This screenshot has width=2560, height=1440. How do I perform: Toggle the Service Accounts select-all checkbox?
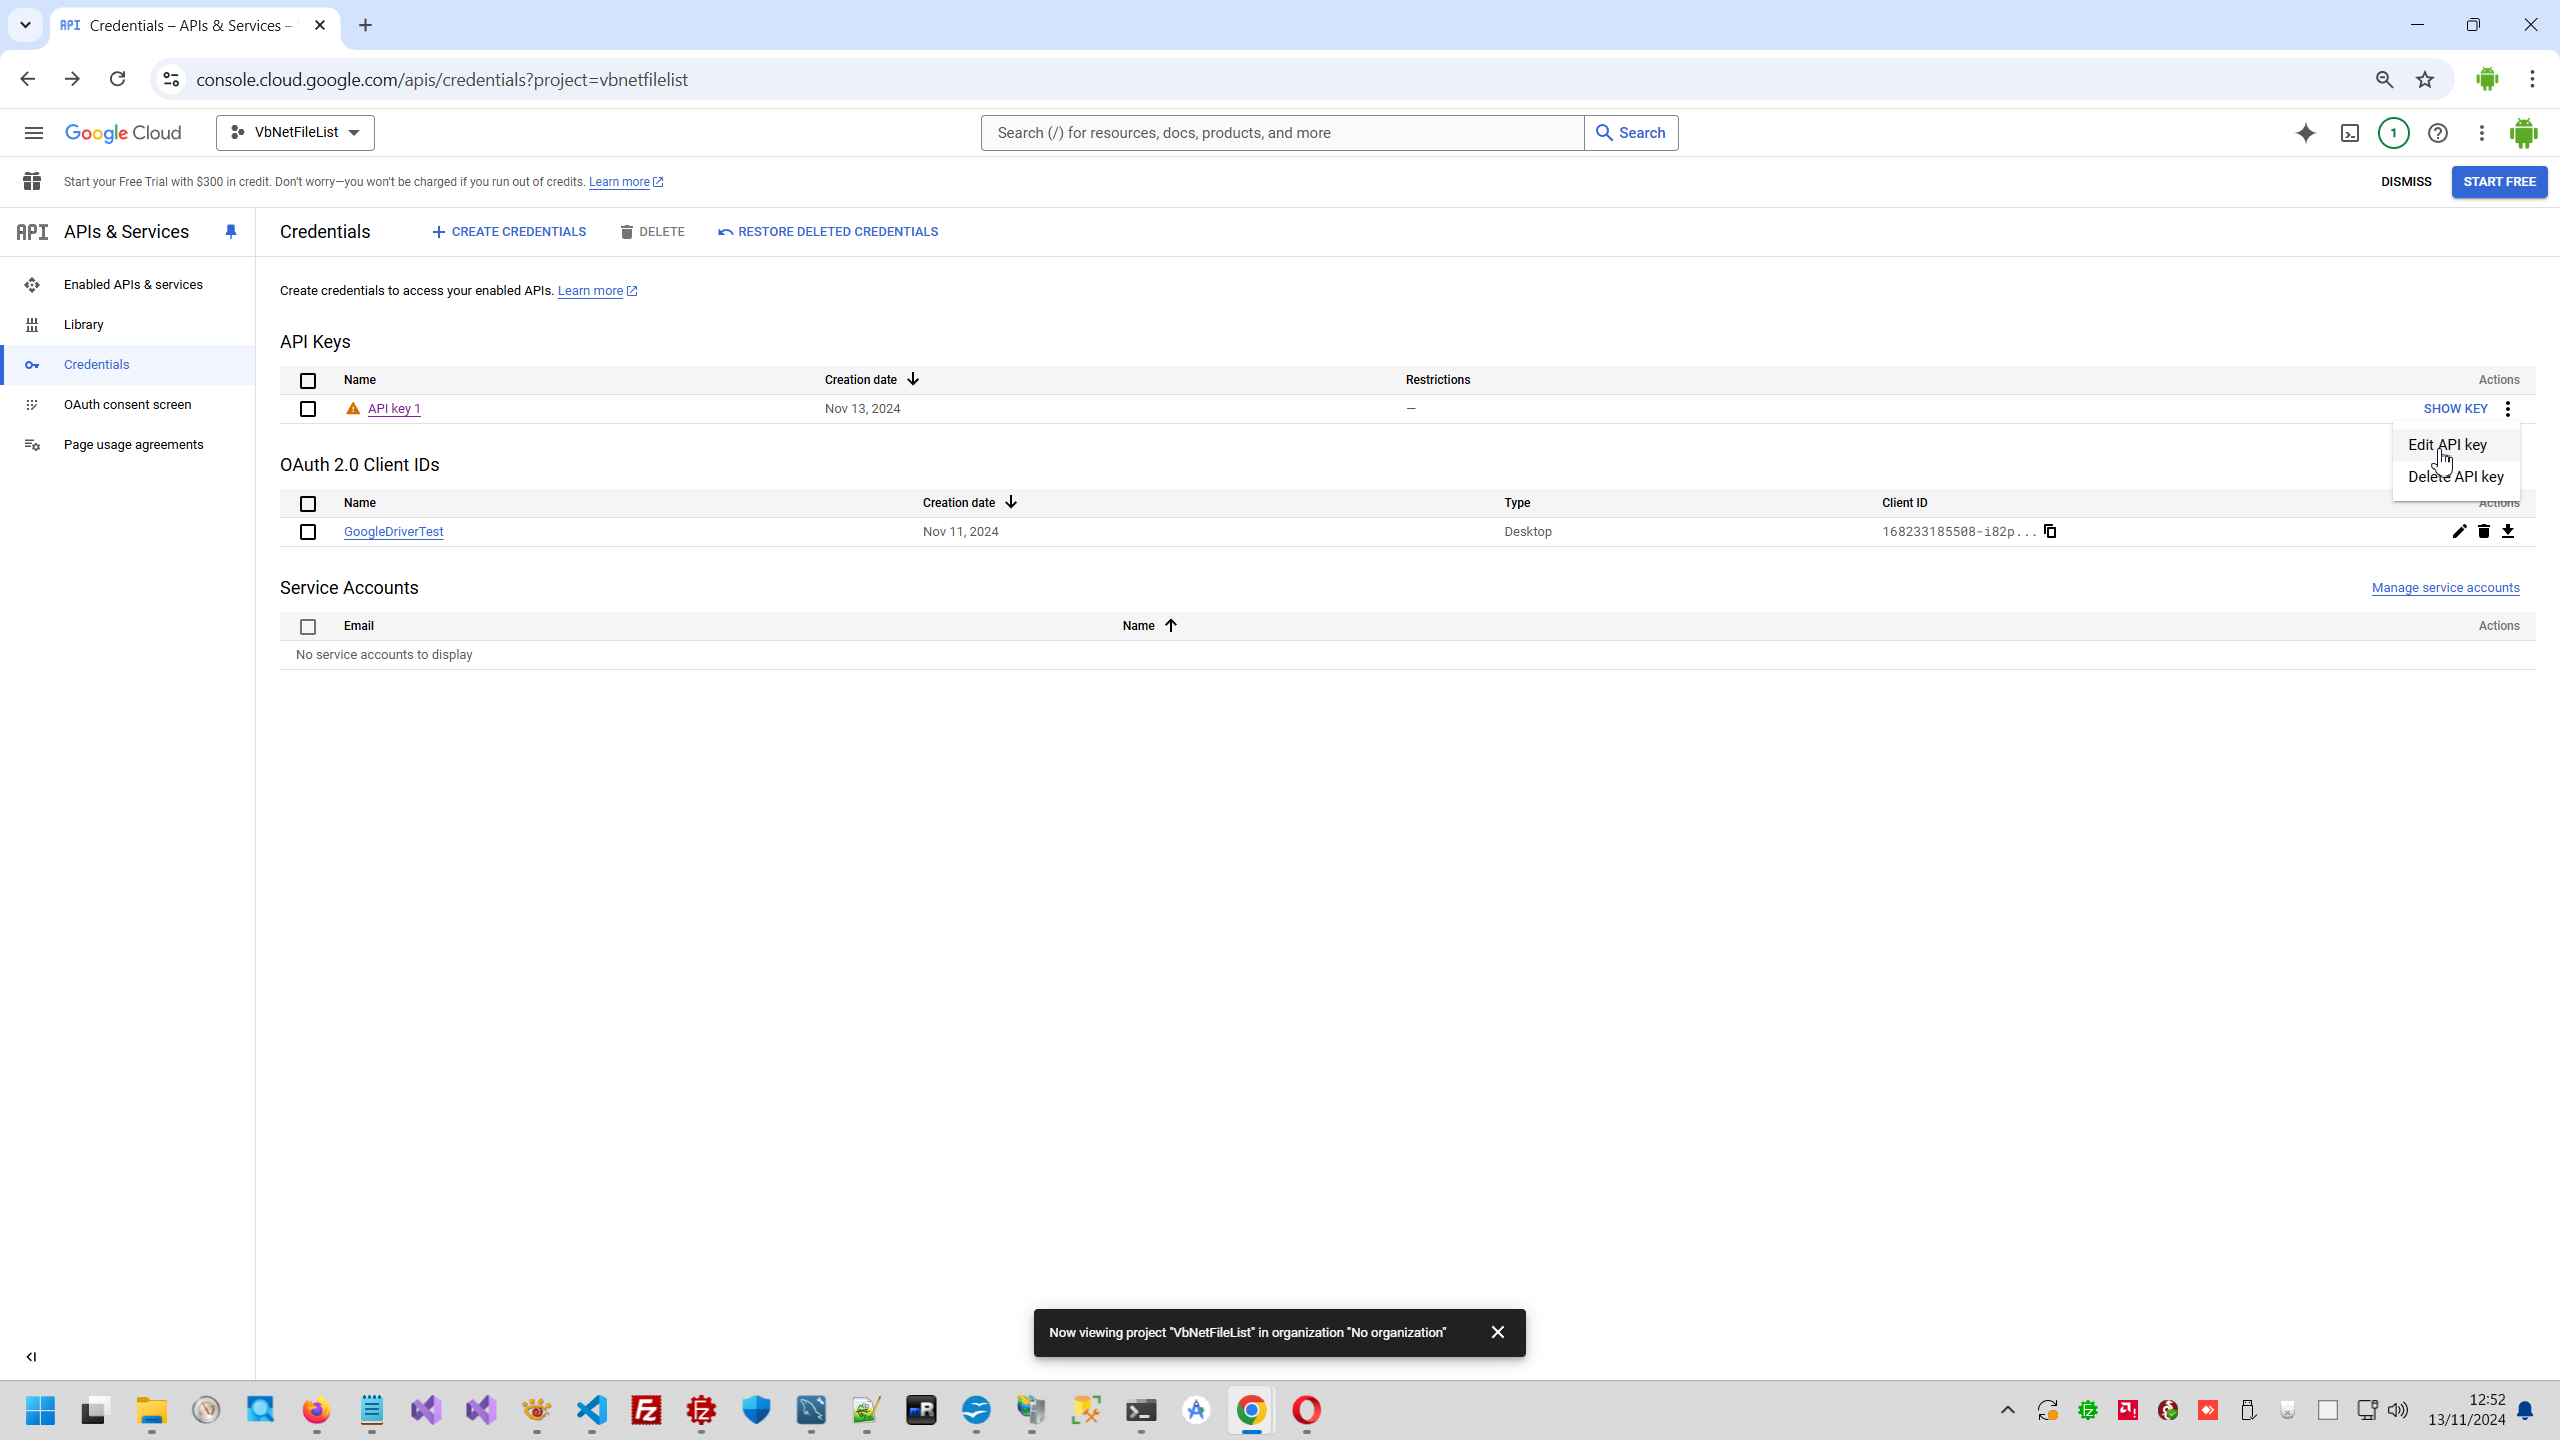click(308, 627)
